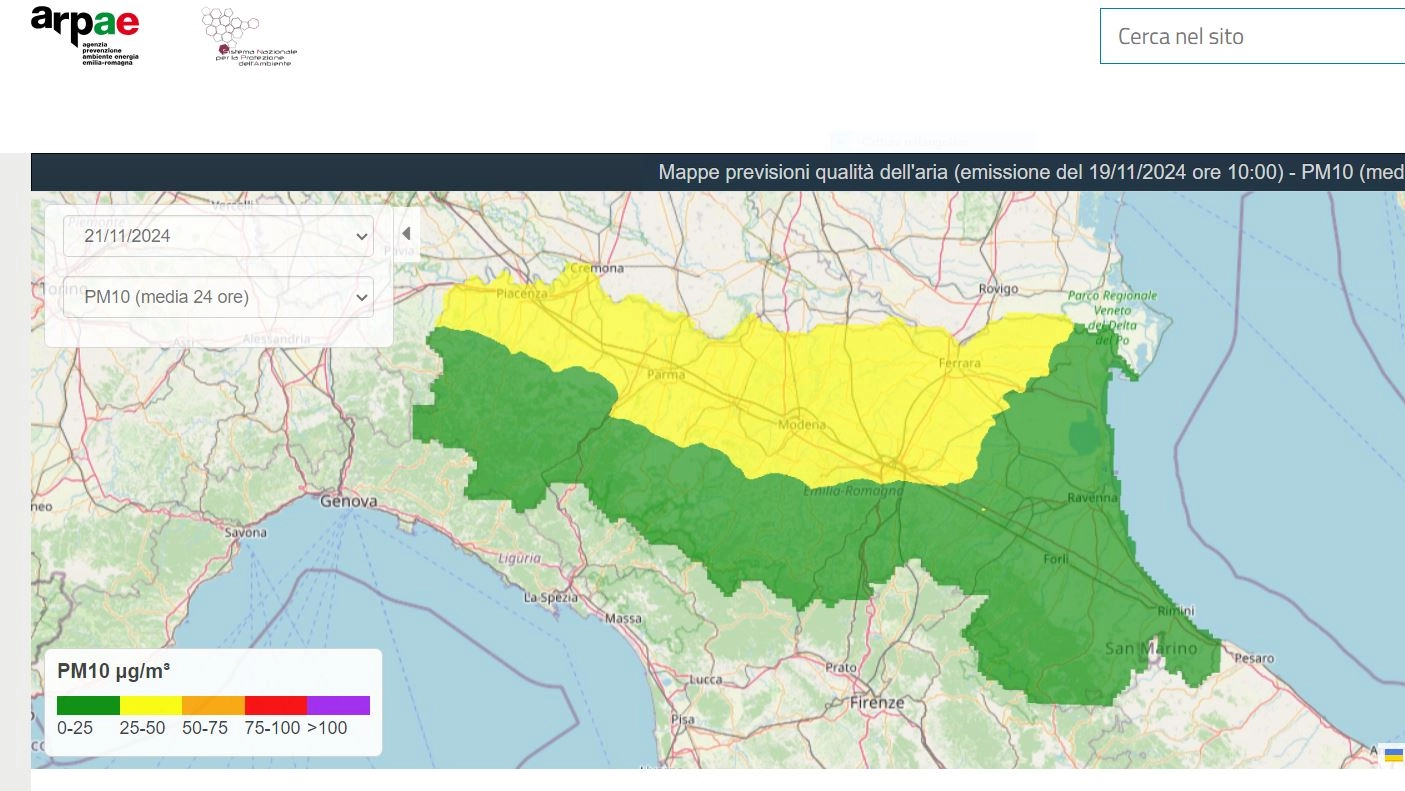Click the La Spezia label on the map
This screenshot has height=791, width=1405.
point(550,598)
